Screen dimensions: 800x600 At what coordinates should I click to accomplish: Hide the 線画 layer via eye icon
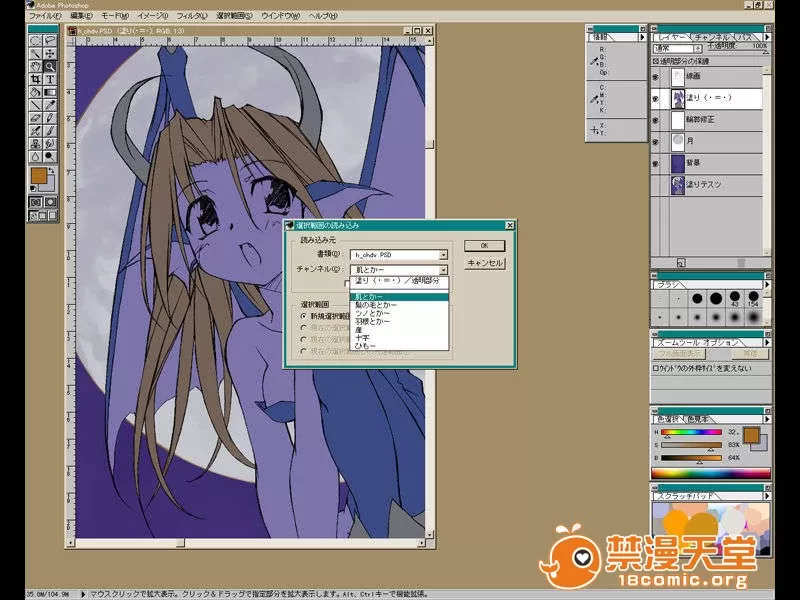coord(657,76)
